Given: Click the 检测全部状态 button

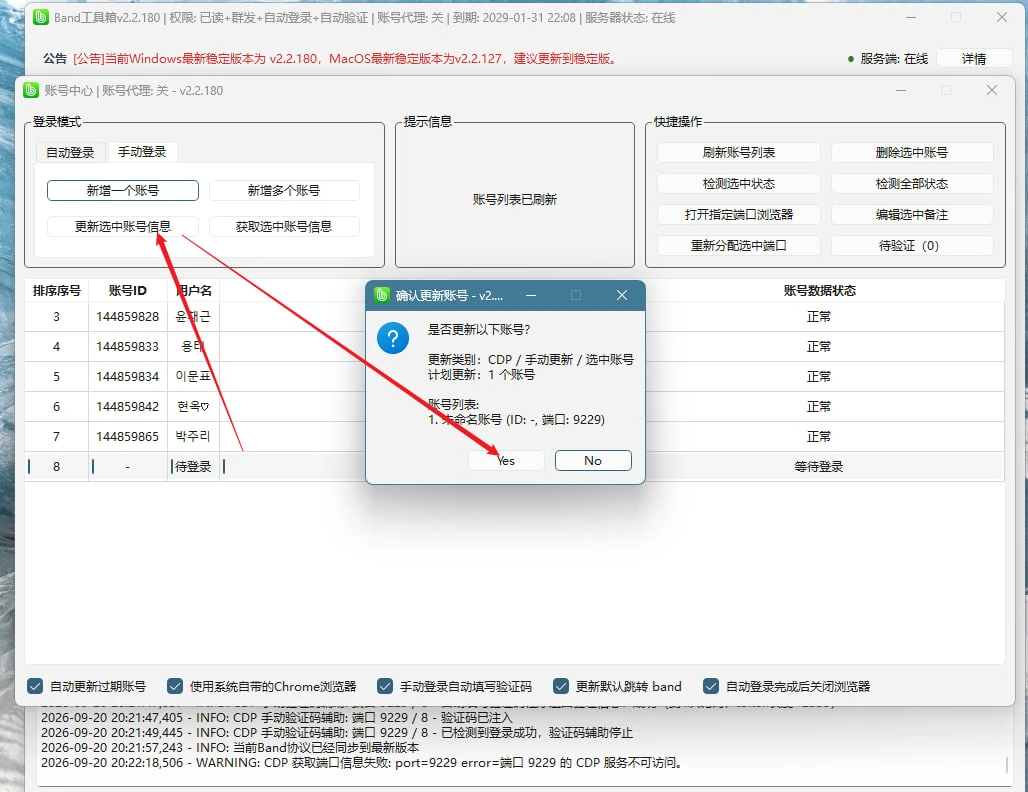Looking at the screenshot, I should (912, 184).
